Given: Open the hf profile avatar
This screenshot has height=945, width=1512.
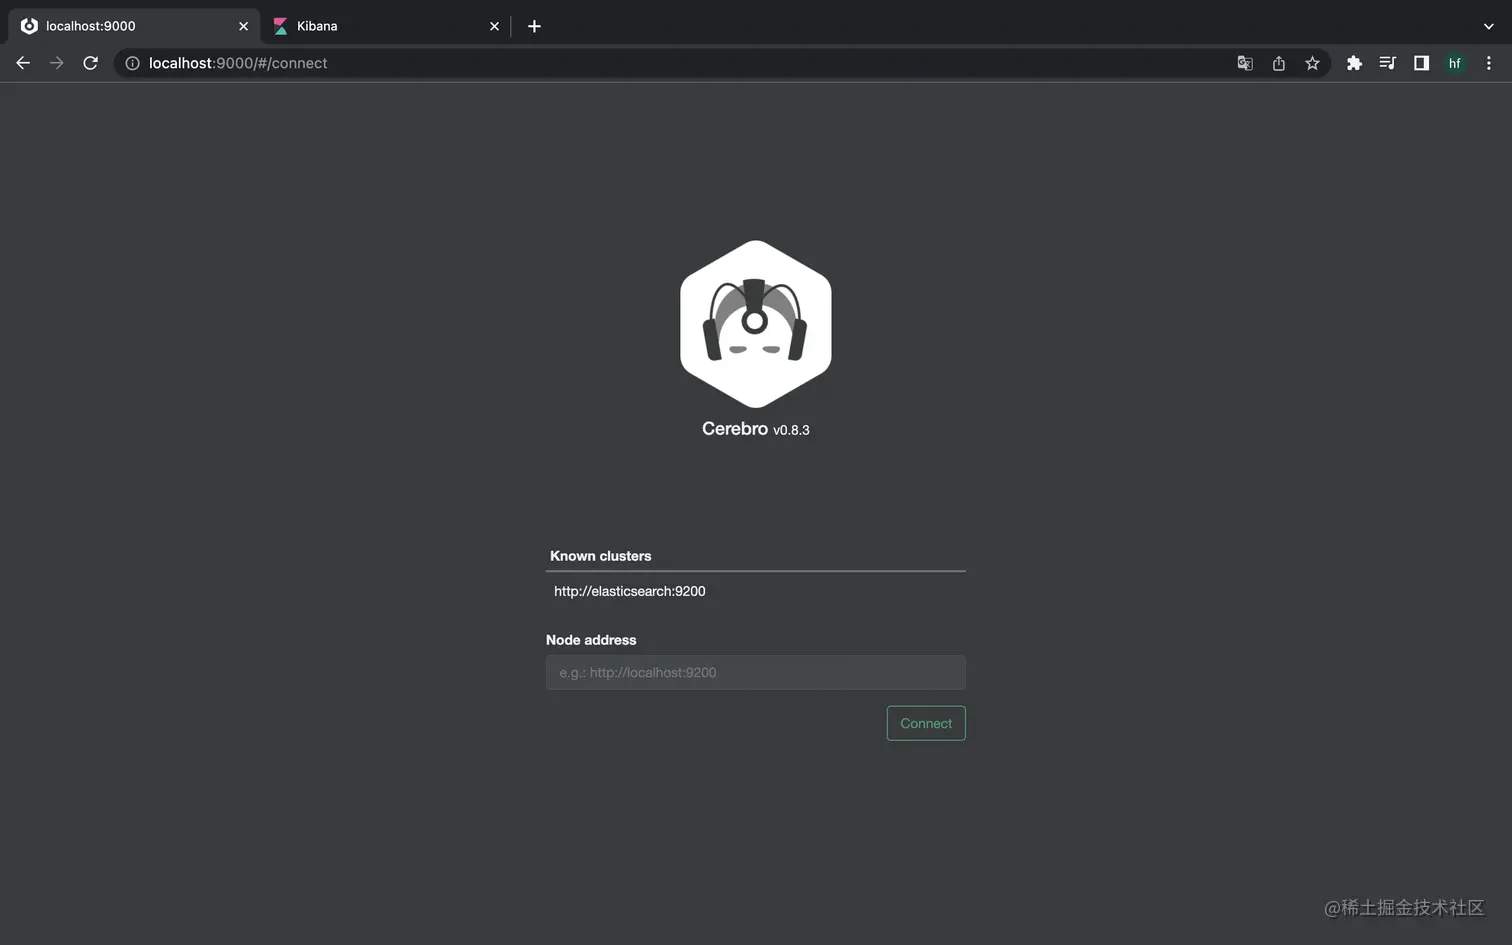Looking at the screenshot, I should click(1455, 63).
